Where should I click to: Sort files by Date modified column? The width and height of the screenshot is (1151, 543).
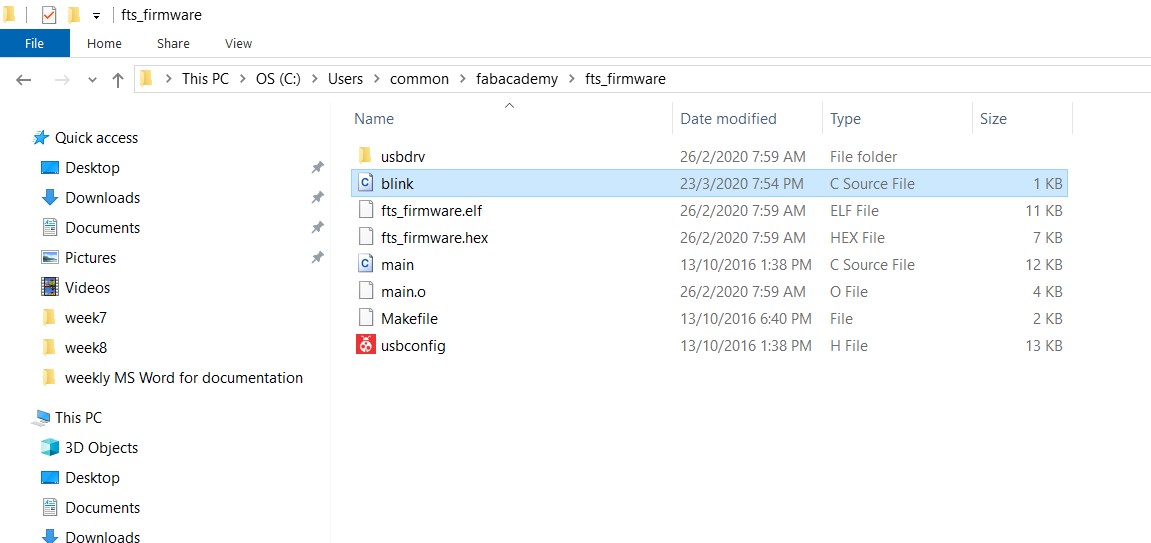[728, 119]
